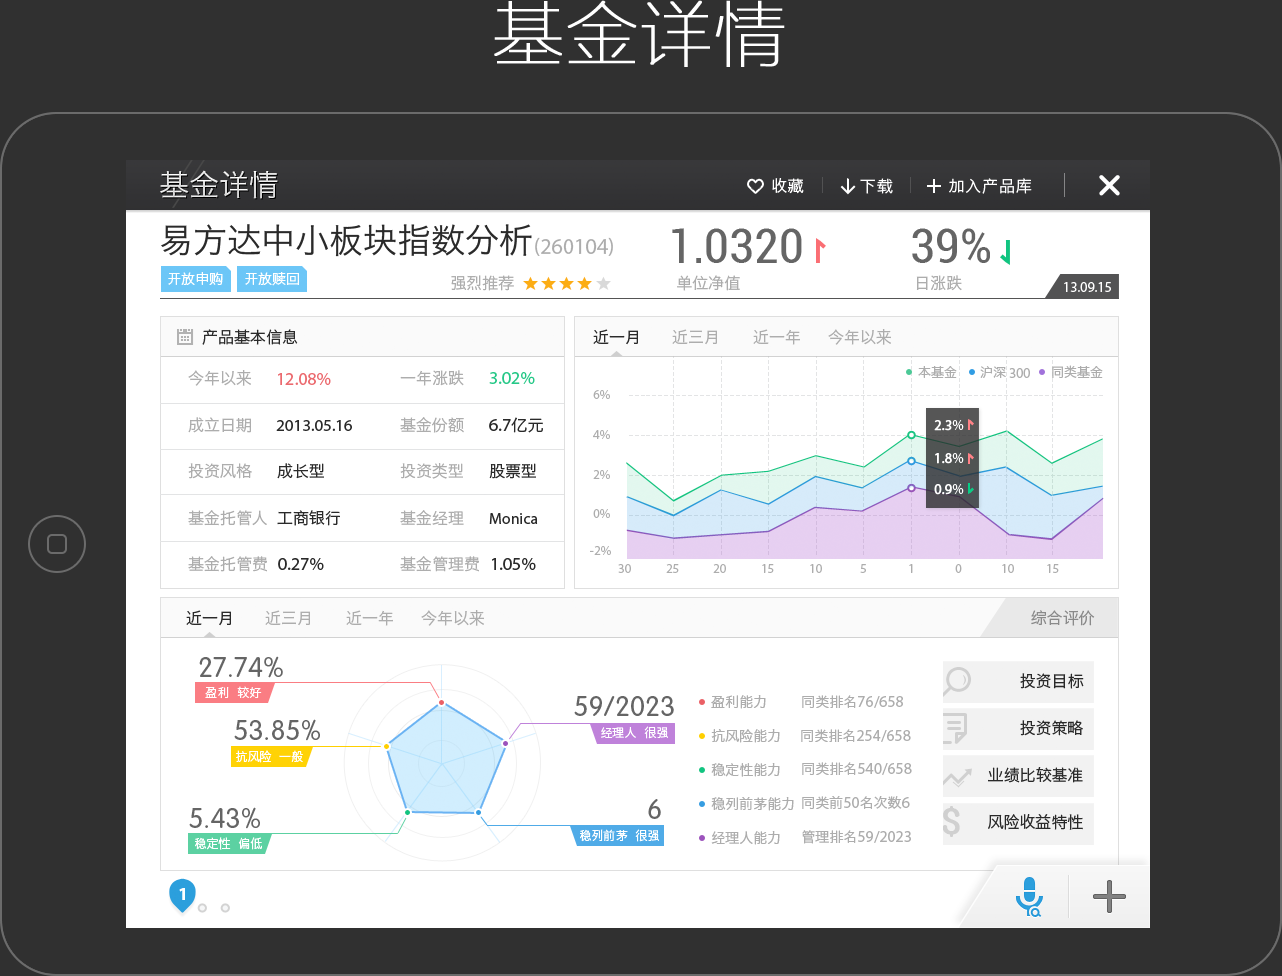Click the magnifier icon on 投资目标
1282x976 pixels.
tap(957, 680)
